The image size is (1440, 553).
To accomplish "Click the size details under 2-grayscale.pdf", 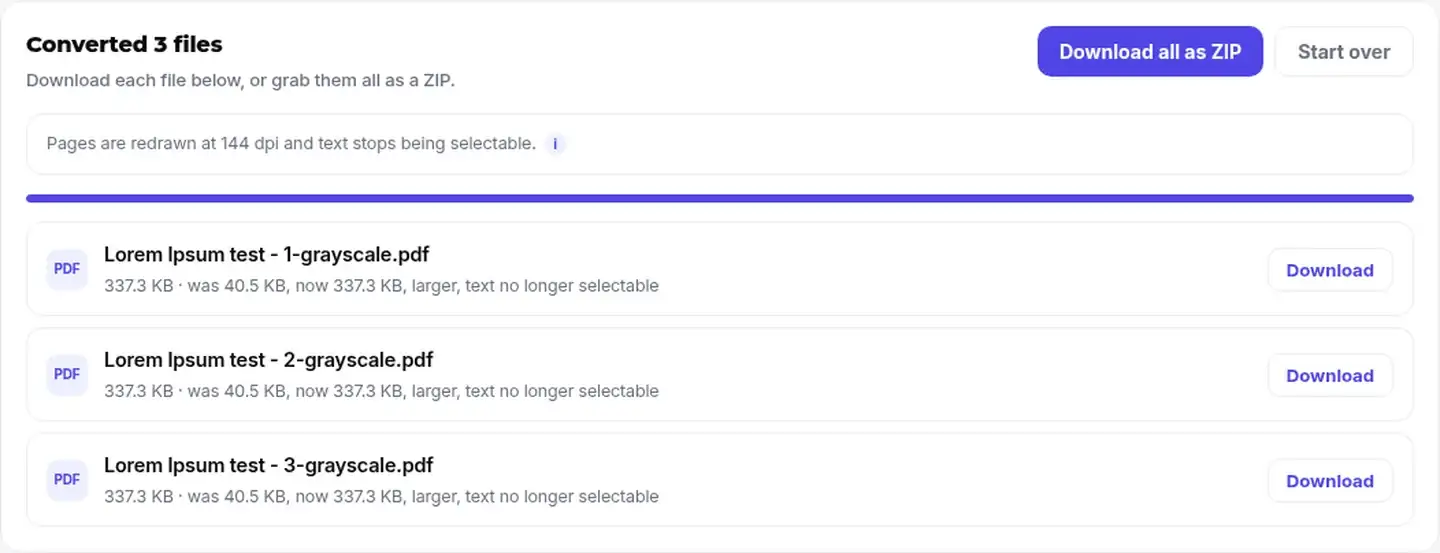I will pyautogui.click(x=381, y=391).
